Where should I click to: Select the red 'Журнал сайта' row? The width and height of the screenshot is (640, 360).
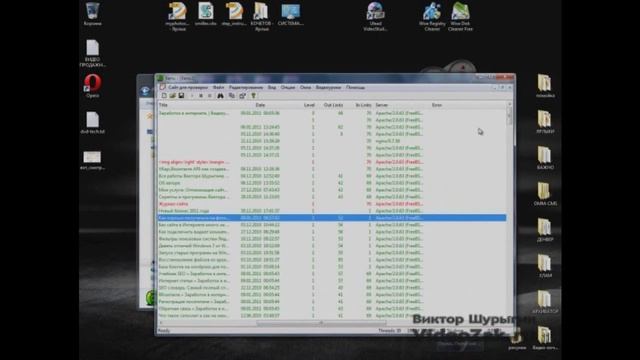click(x=332, y=204)
